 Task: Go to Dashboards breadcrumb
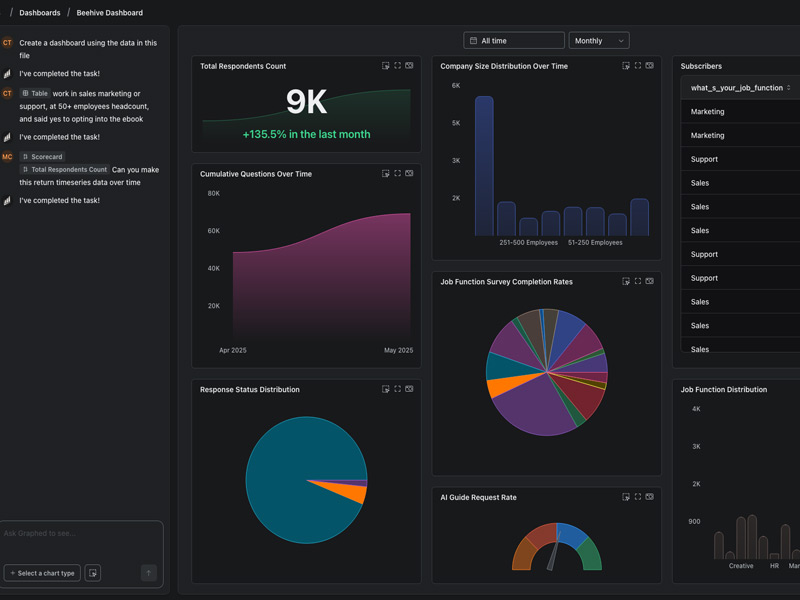pos(40,13)
